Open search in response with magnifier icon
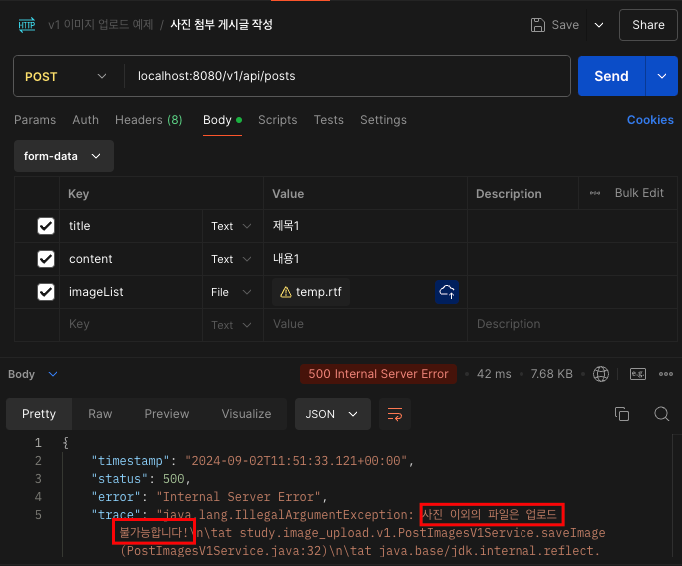The height and width of the screenshot is (566, 682). coord(662,414)
